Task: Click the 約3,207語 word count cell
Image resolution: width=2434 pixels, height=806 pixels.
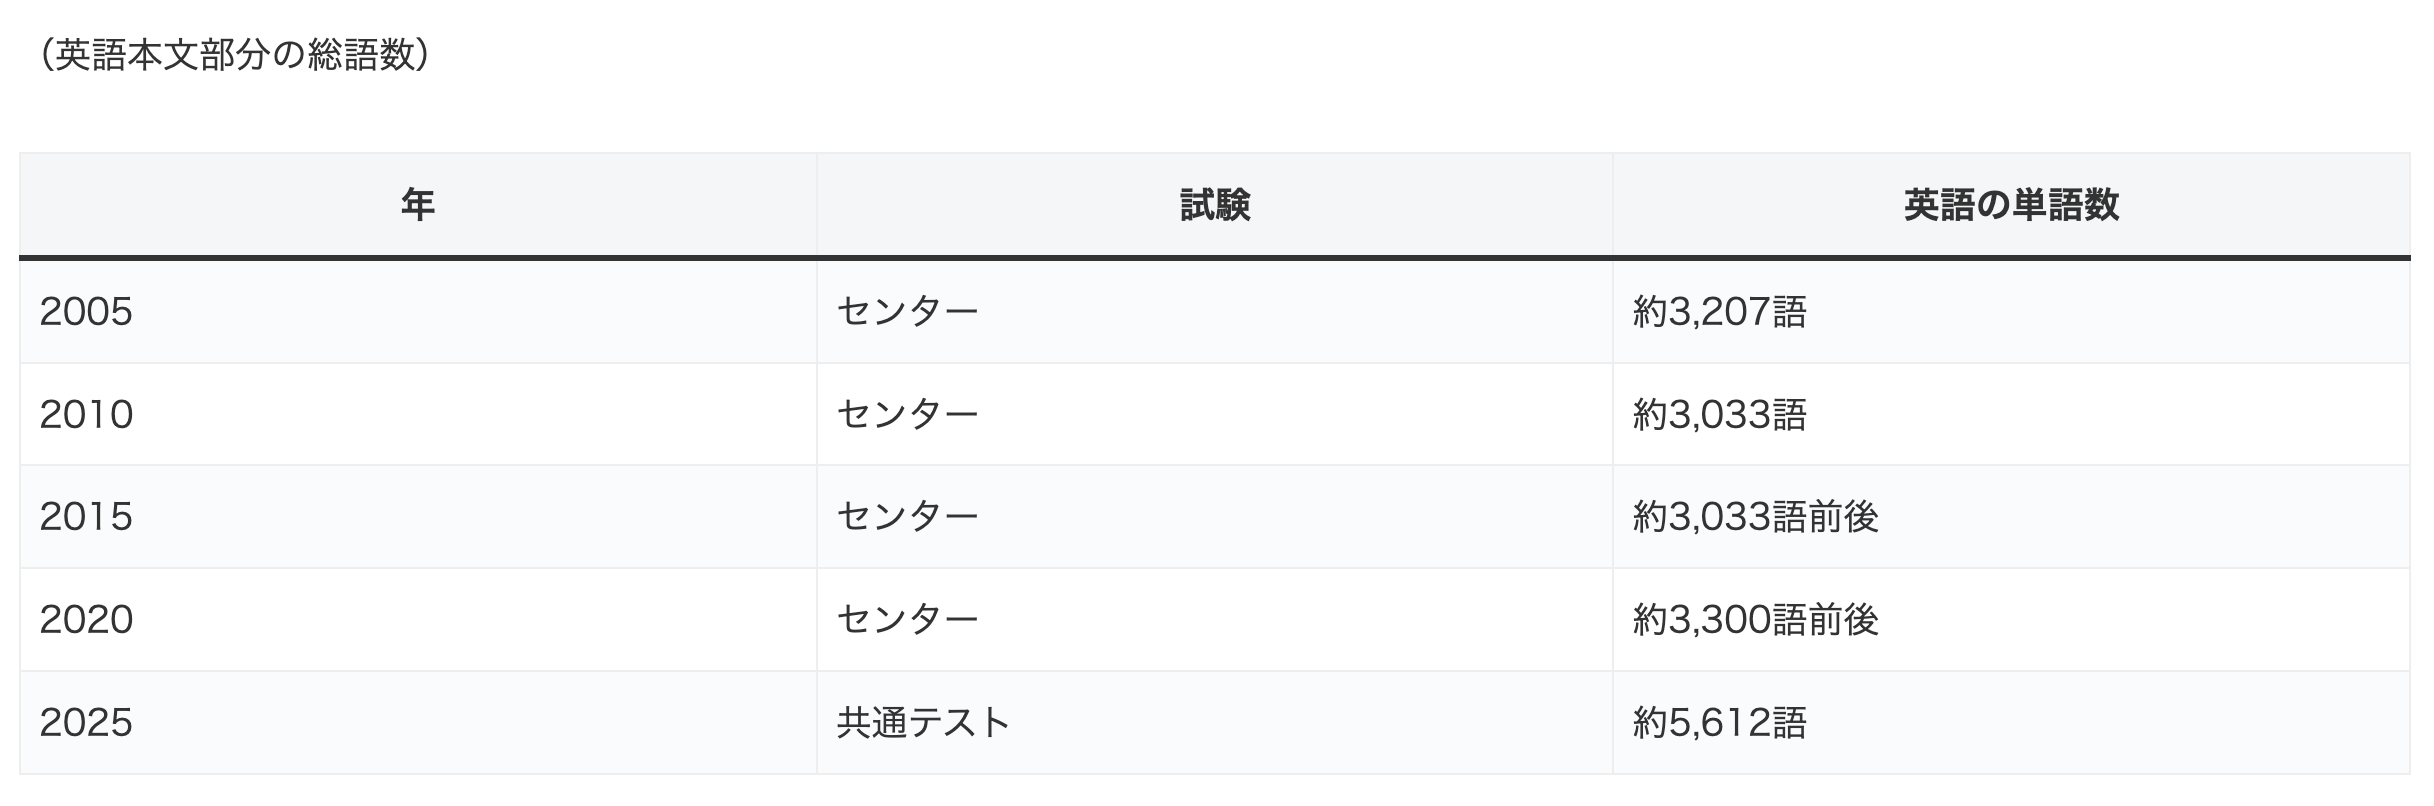Action: [1719, 312]
